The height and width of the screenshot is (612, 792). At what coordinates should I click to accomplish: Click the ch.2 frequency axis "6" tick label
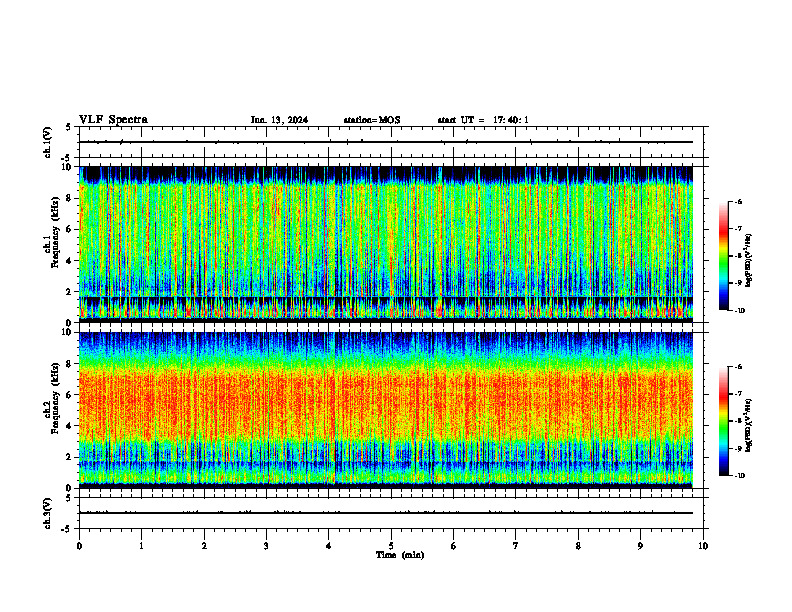tap(70, 395)
